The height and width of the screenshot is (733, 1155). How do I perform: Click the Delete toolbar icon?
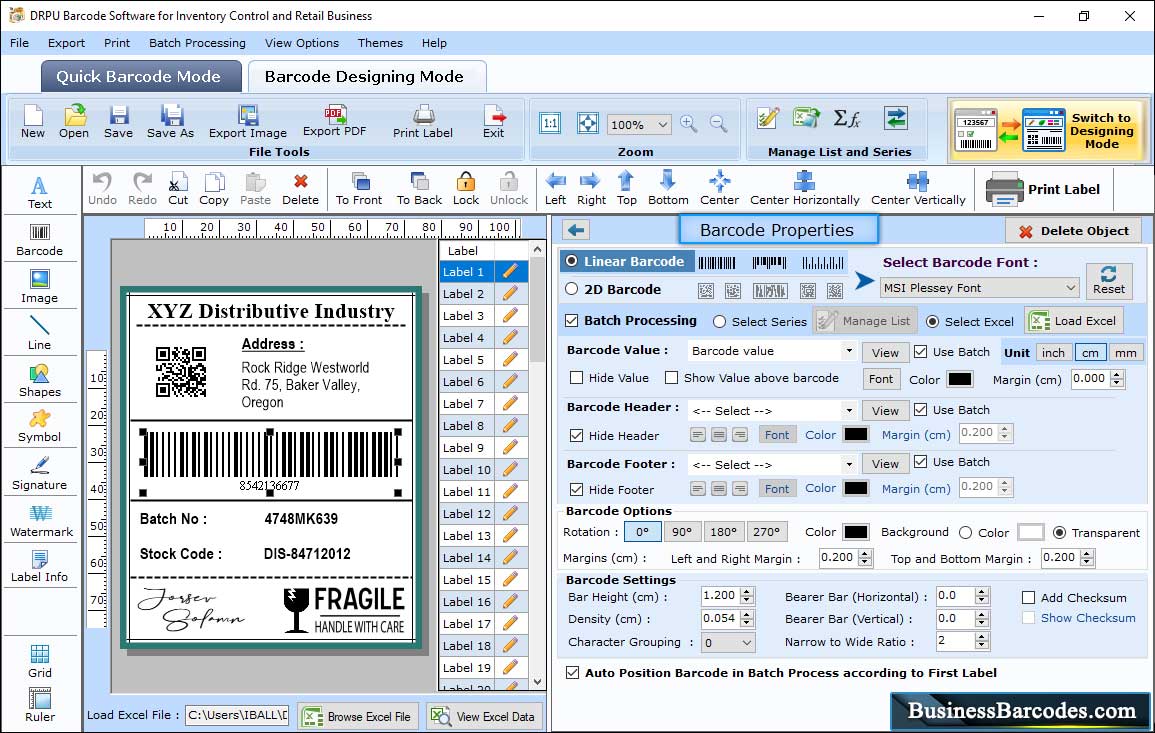[x=301, y=189]
